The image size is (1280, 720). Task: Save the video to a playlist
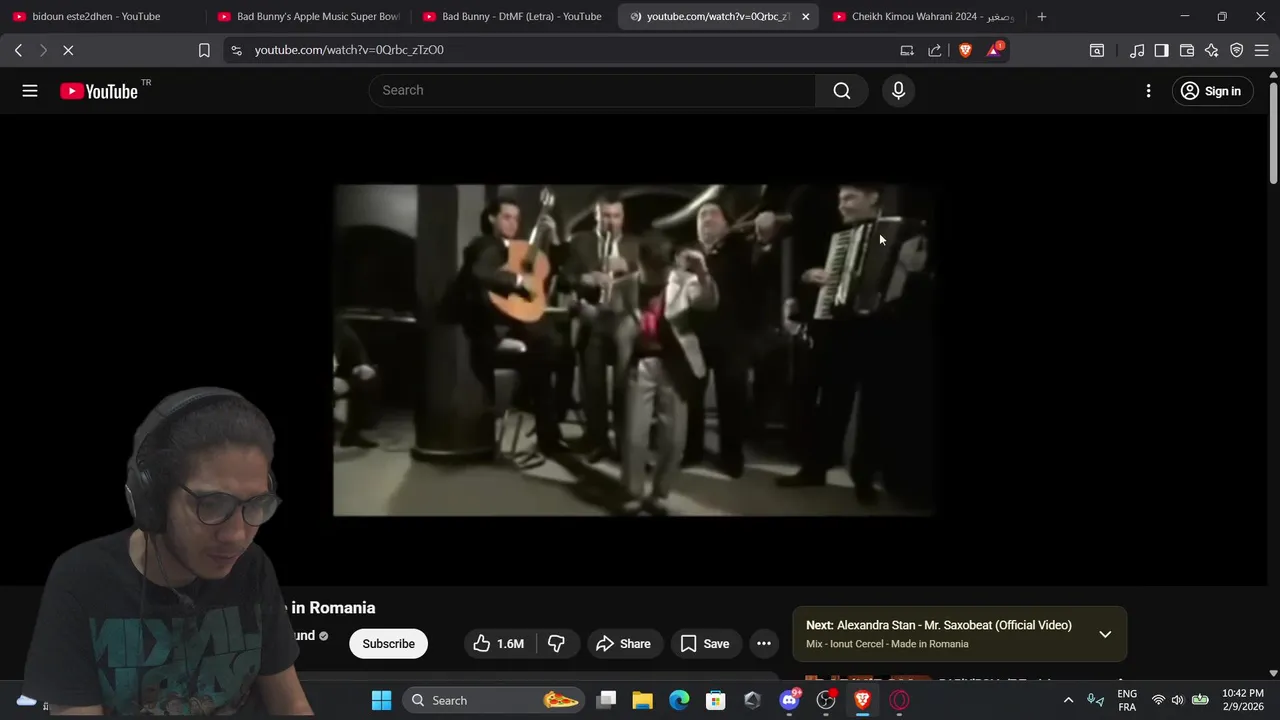coord(706,644)
